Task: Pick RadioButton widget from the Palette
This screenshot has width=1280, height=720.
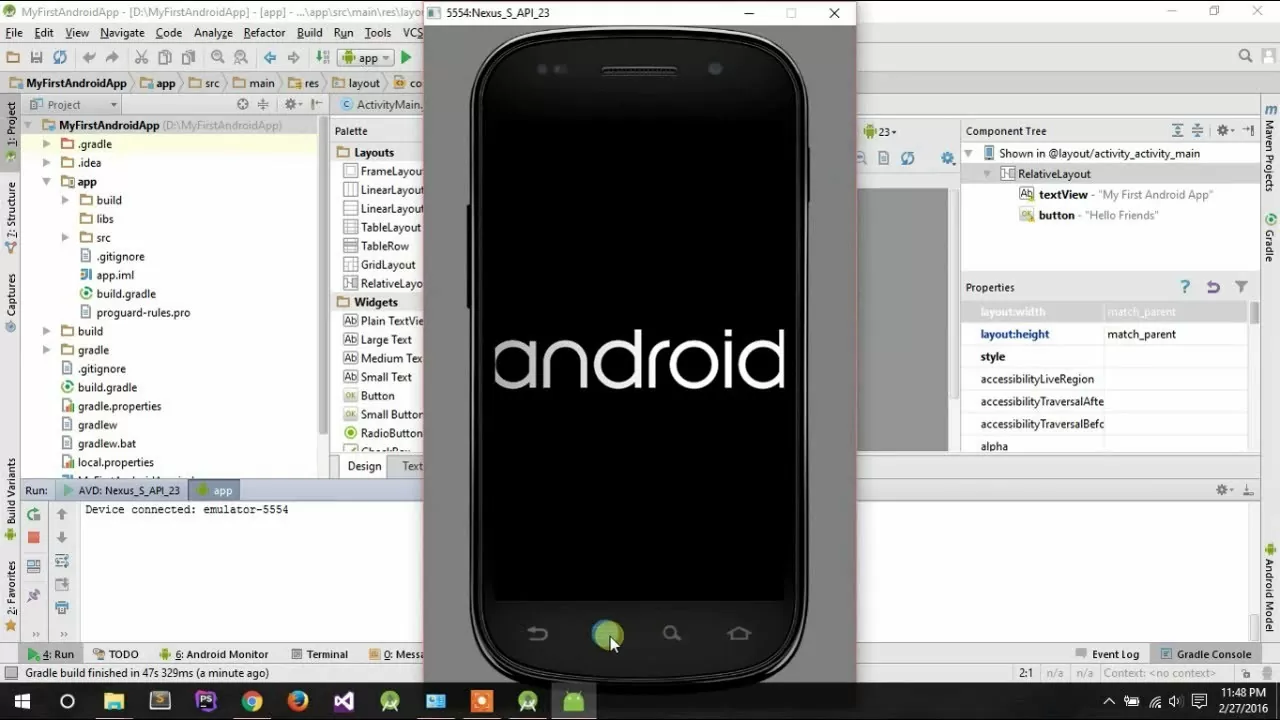Action: point(383,433)
